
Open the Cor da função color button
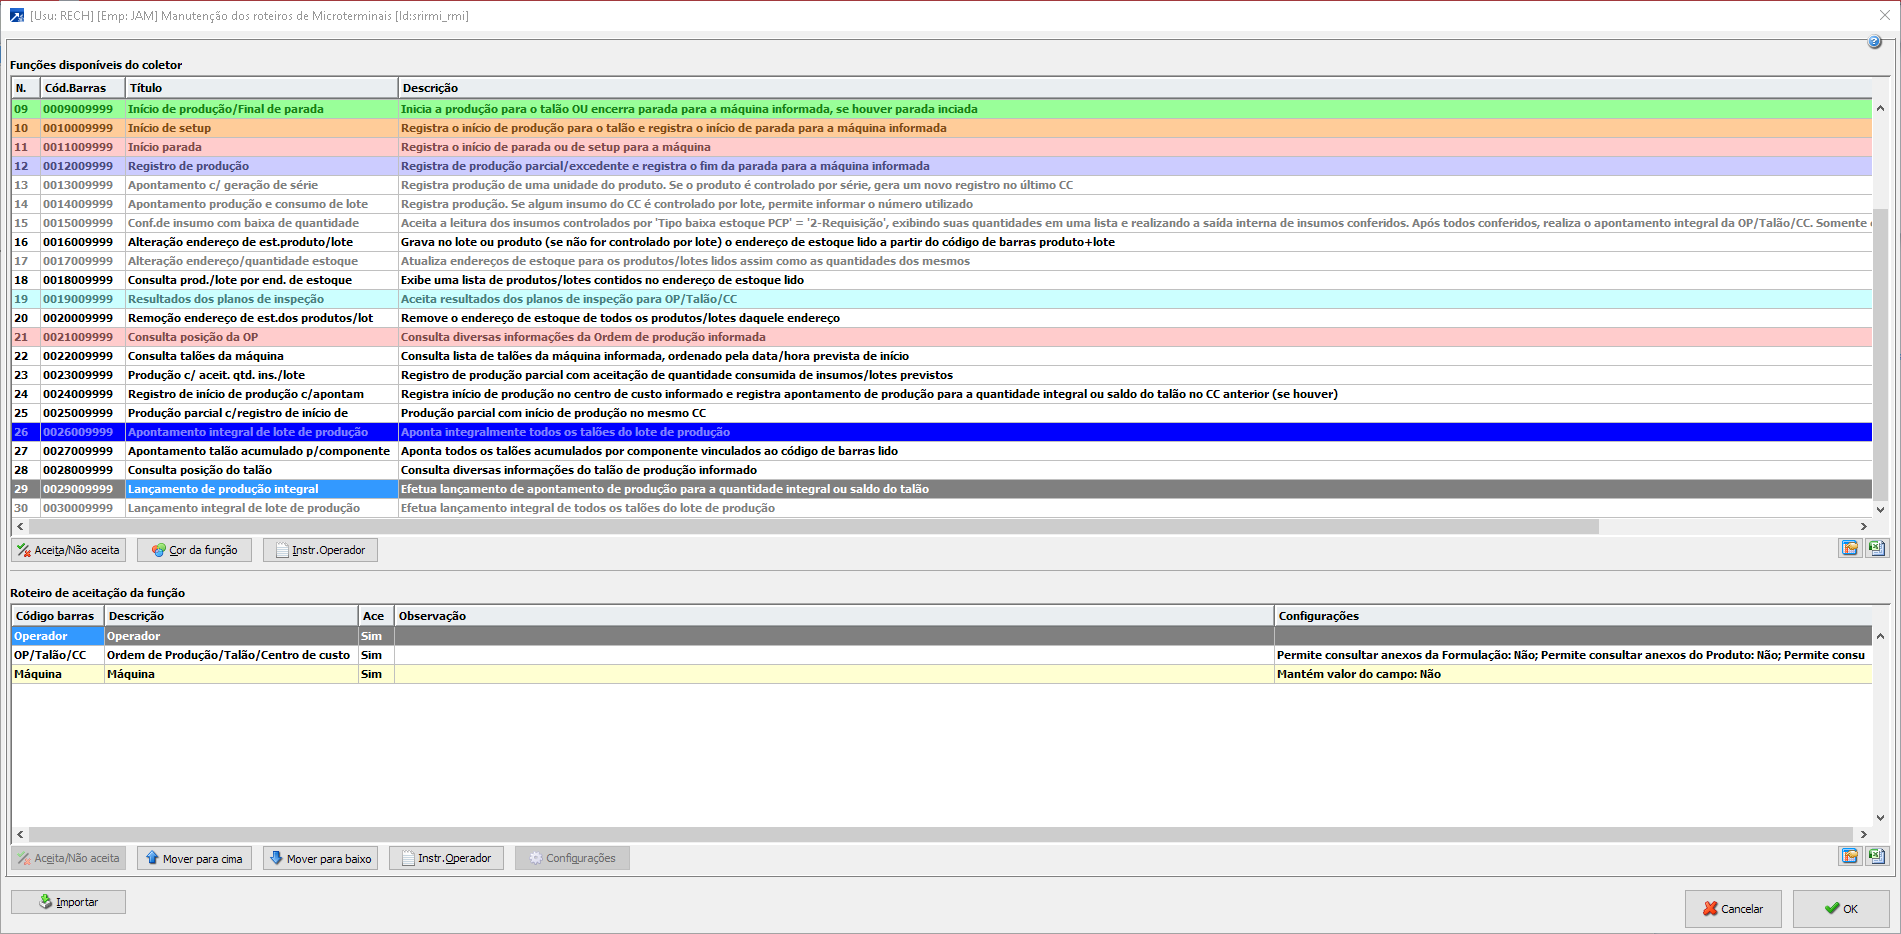click(x=194, y=550)
